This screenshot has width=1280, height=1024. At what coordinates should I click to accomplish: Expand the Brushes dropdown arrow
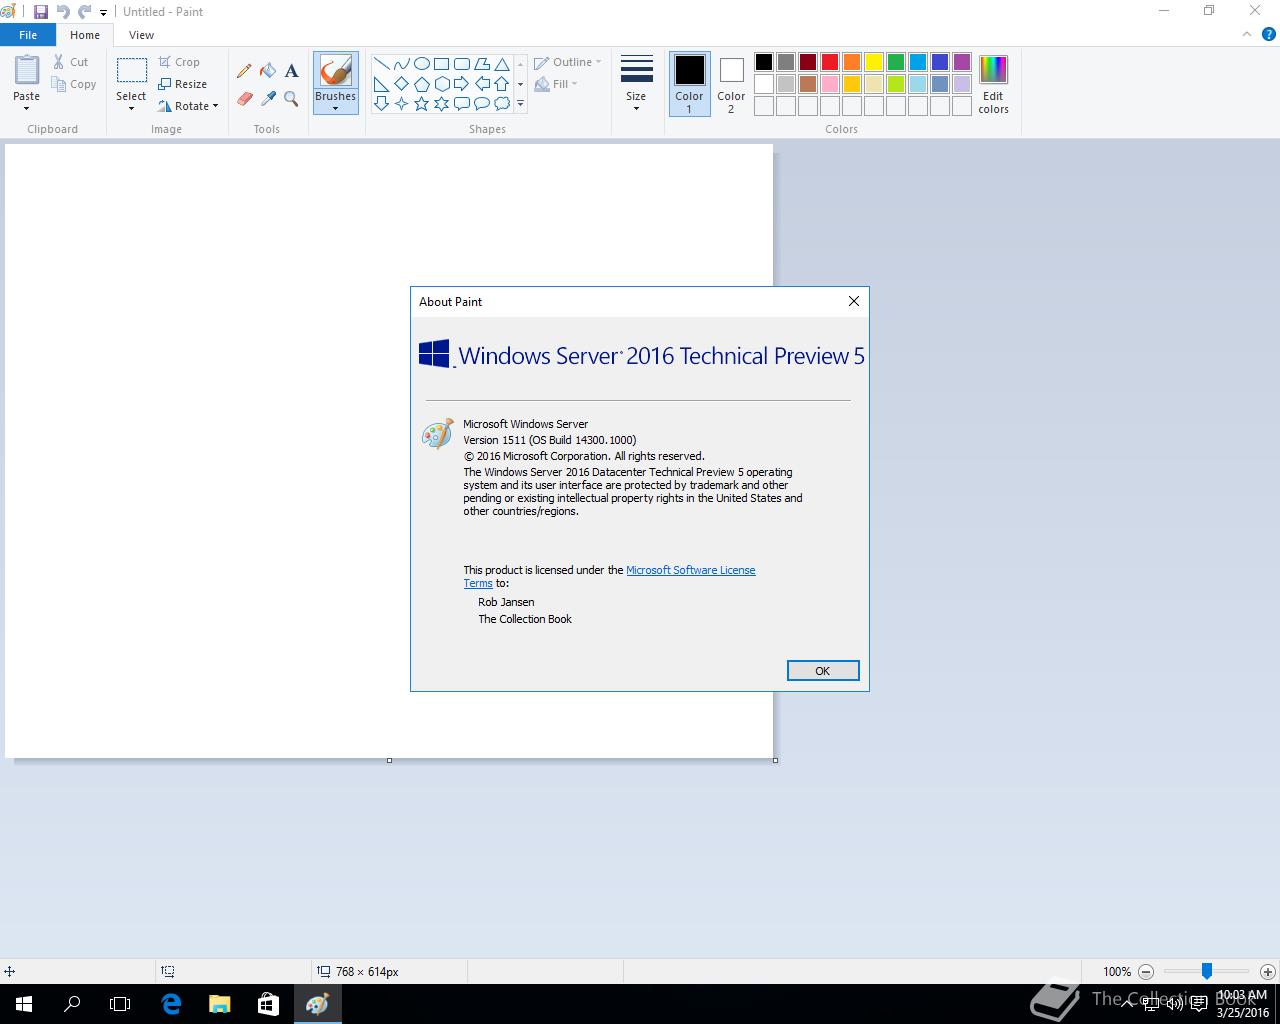[x=335, y=108]
